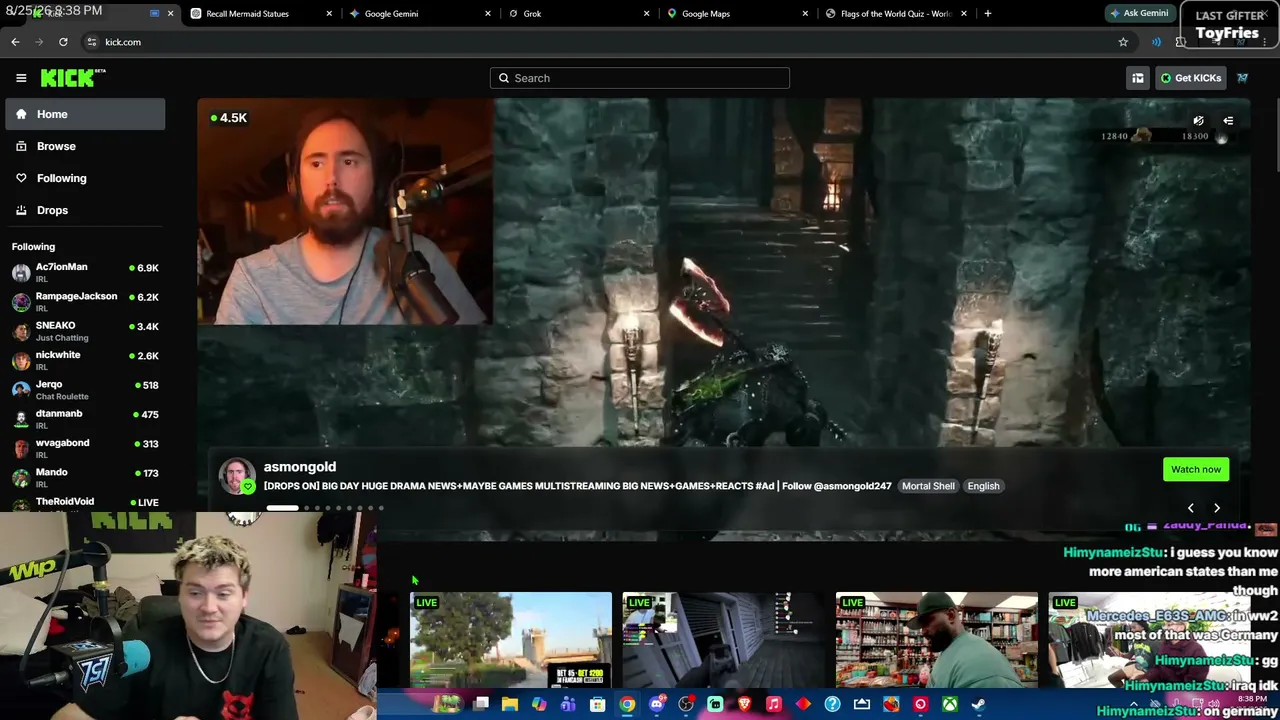This screenshot has width=1280, height=720.
Task: Open Drops in the sidebar
Action: pos(85,210)
